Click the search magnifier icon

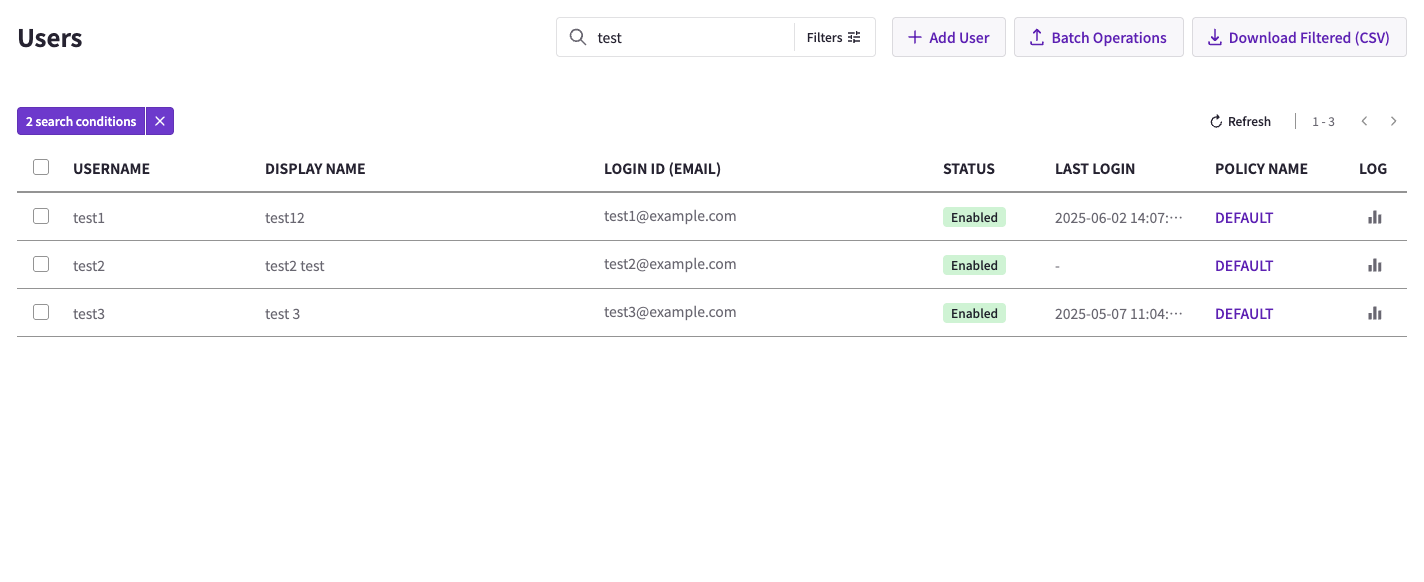click(x=577, y=37)
